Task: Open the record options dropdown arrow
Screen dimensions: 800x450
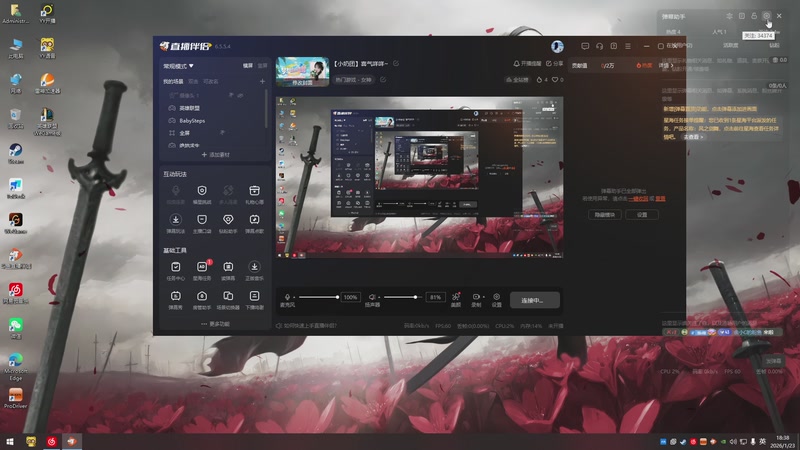Action: (483, 297)
